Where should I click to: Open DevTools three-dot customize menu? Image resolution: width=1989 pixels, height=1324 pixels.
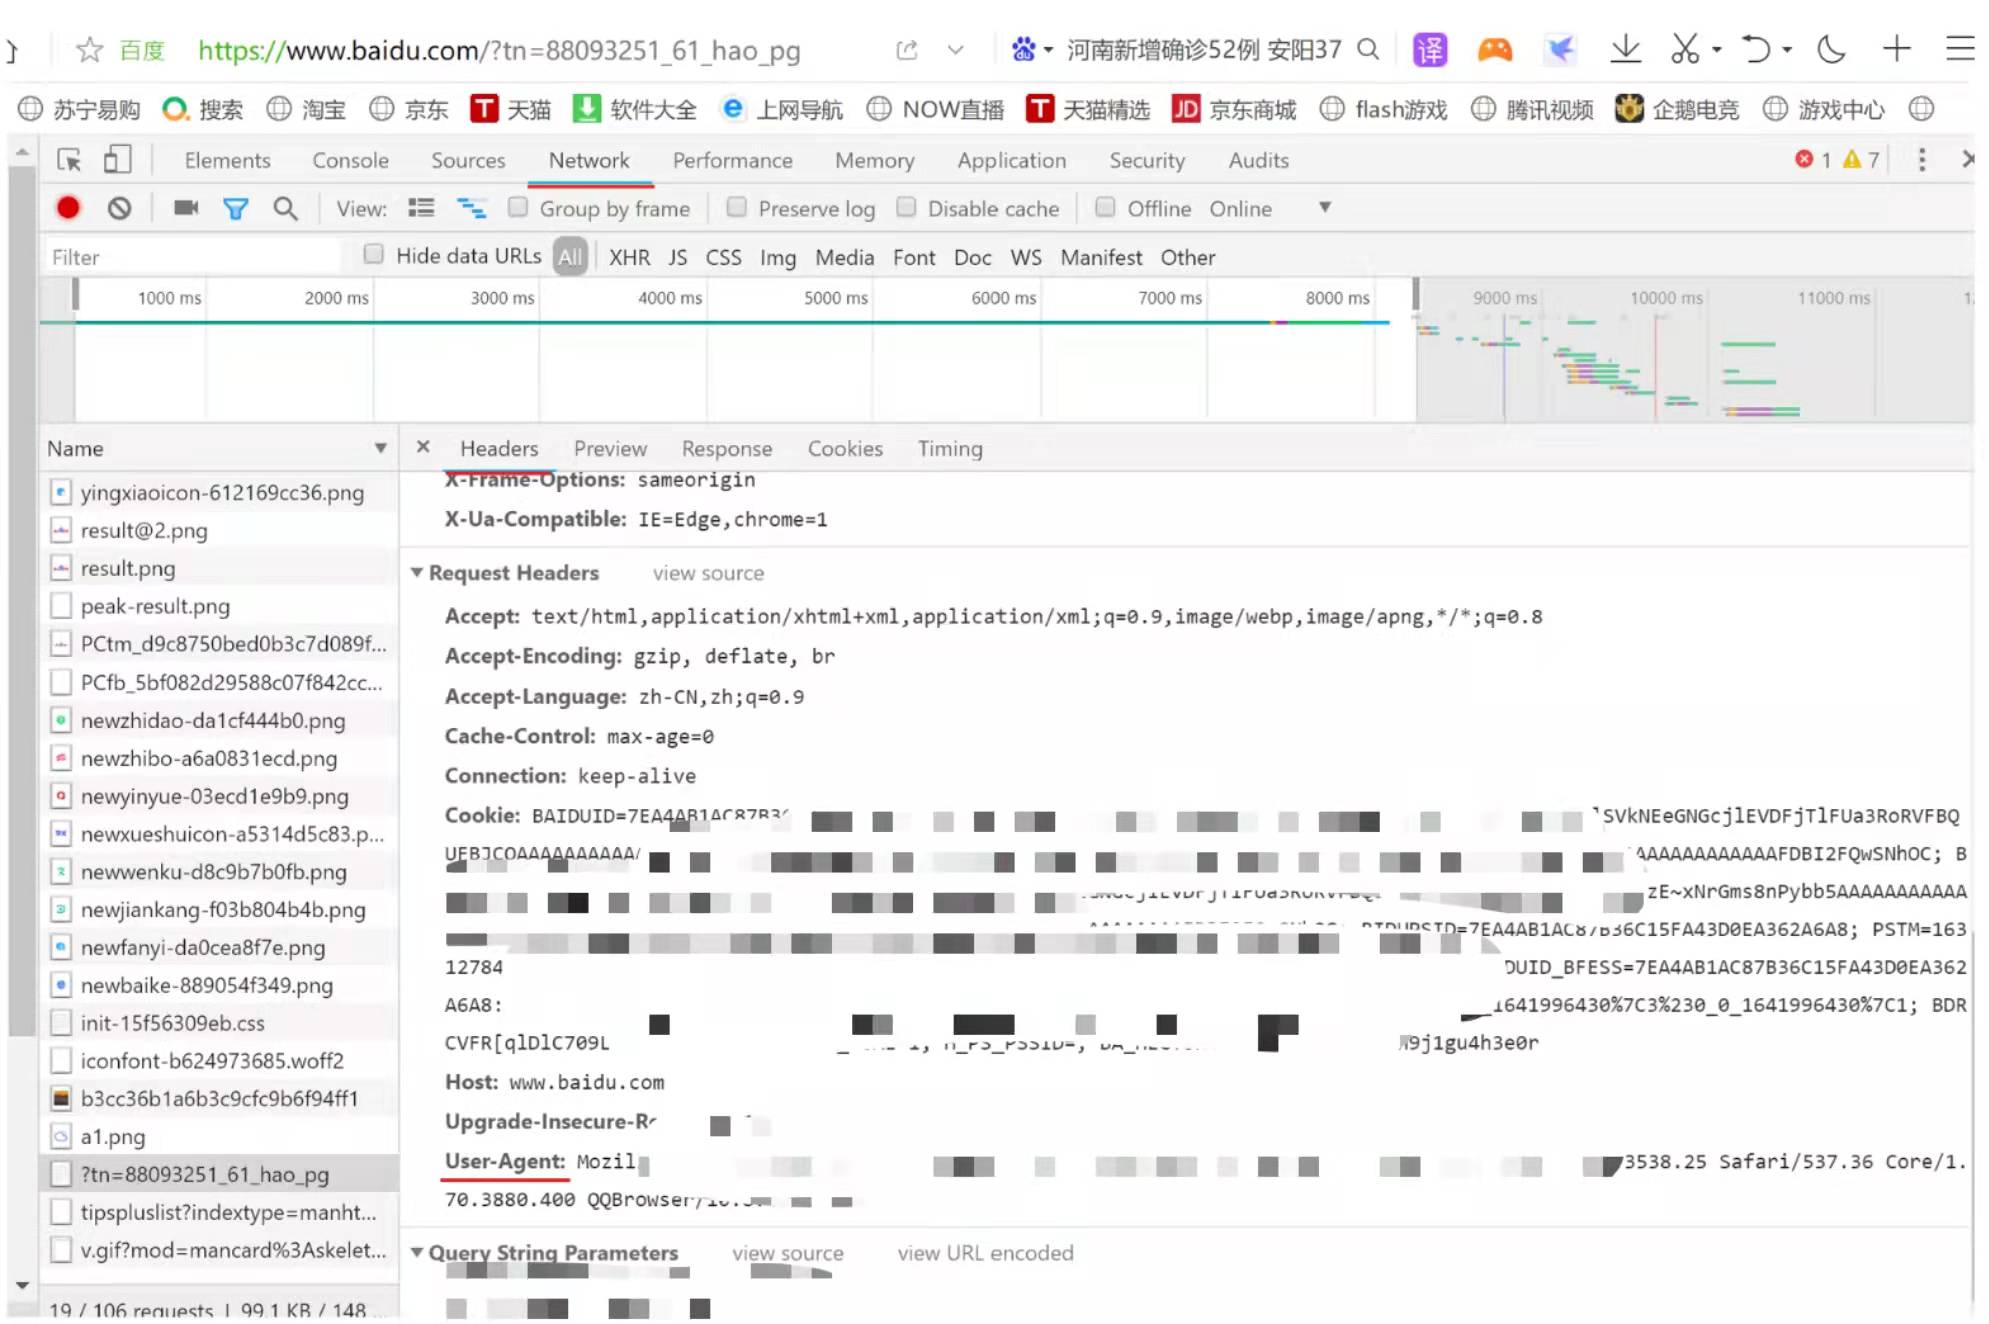point(1921,160)
